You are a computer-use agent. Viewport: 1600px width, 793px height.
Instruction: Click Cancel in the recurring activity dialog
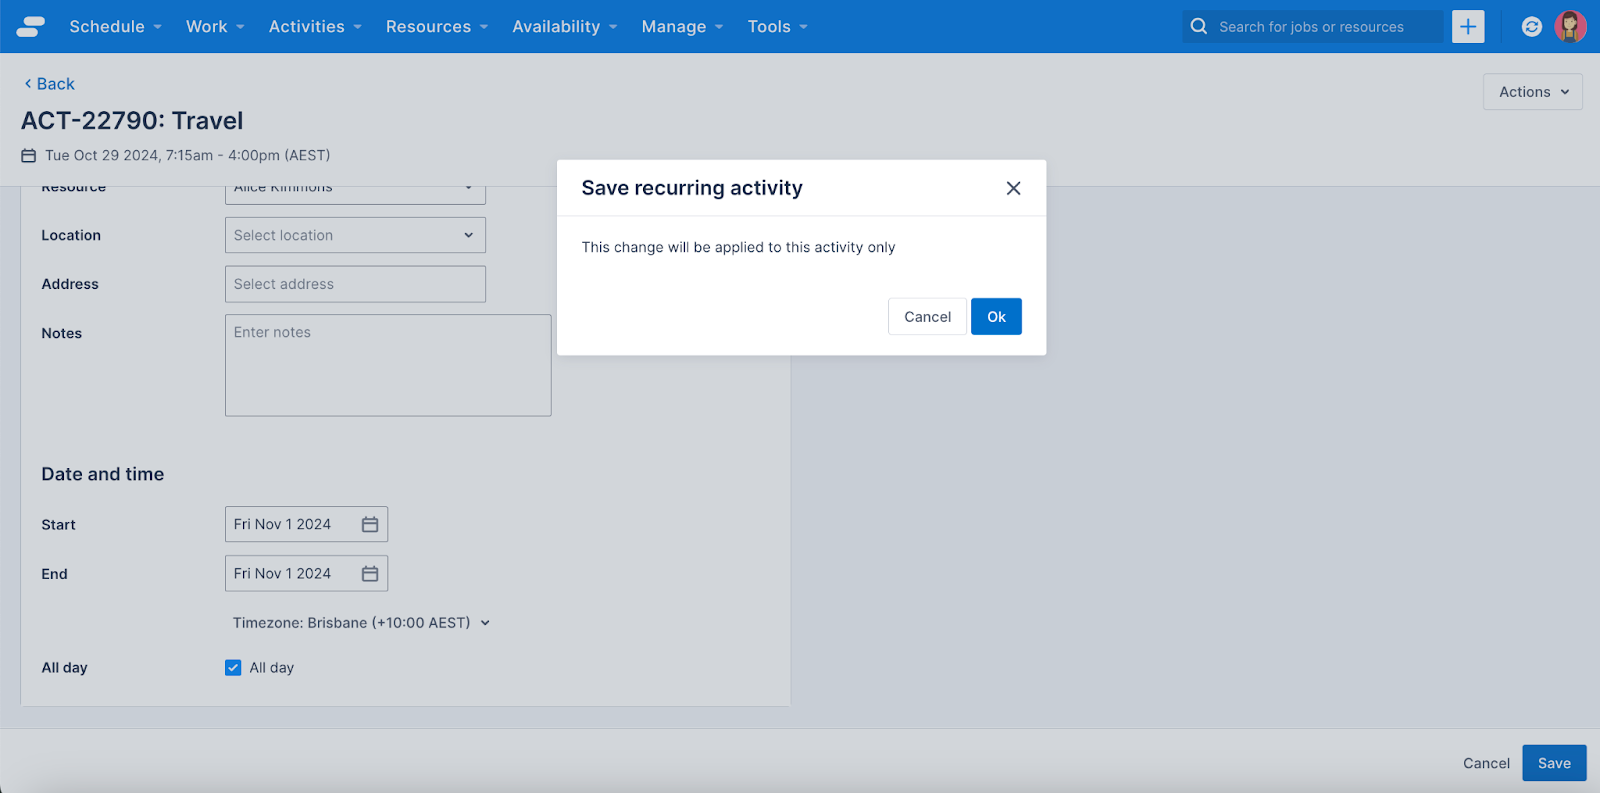927,317
